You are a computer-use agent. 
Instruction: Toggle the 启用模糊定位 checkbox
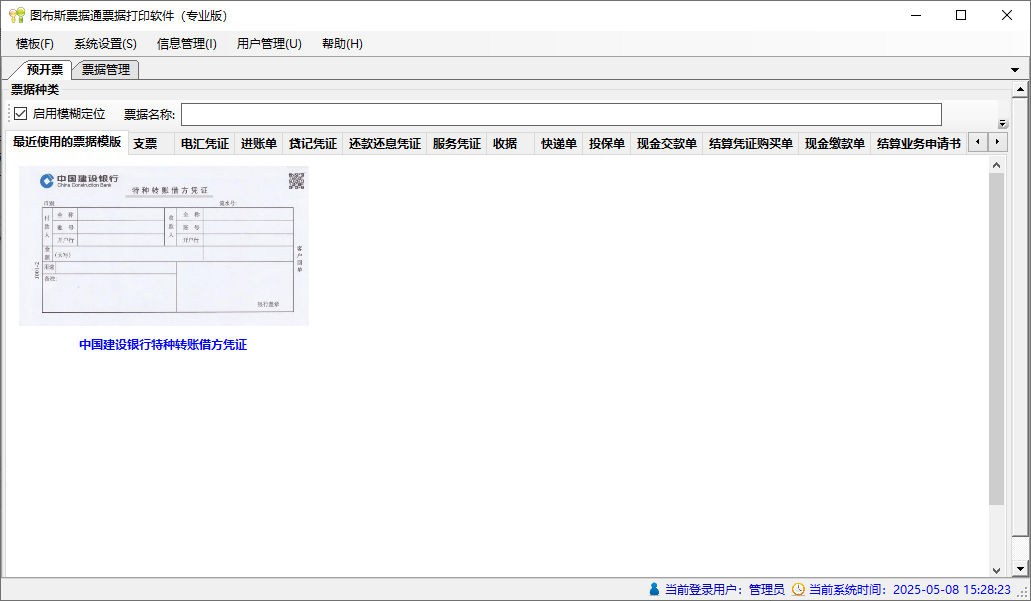20,114
